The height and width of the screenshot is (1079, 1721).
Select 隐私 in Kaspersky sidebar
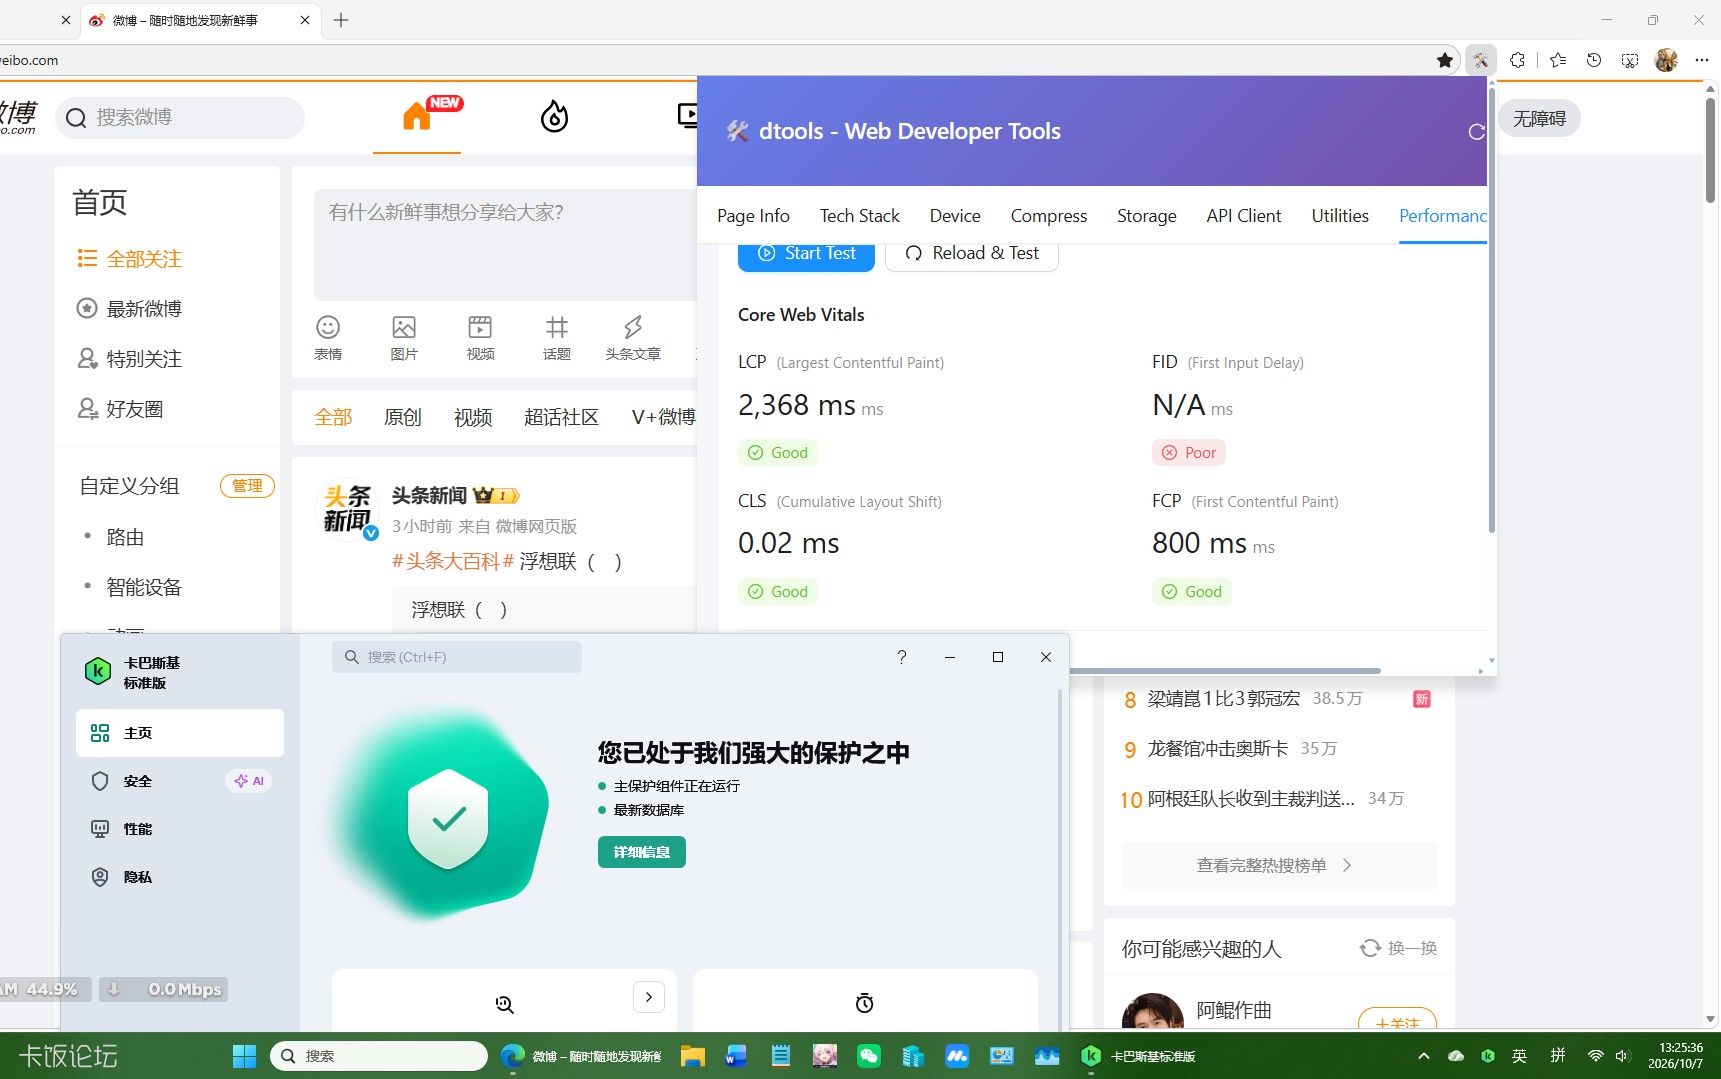coord(180,877)
